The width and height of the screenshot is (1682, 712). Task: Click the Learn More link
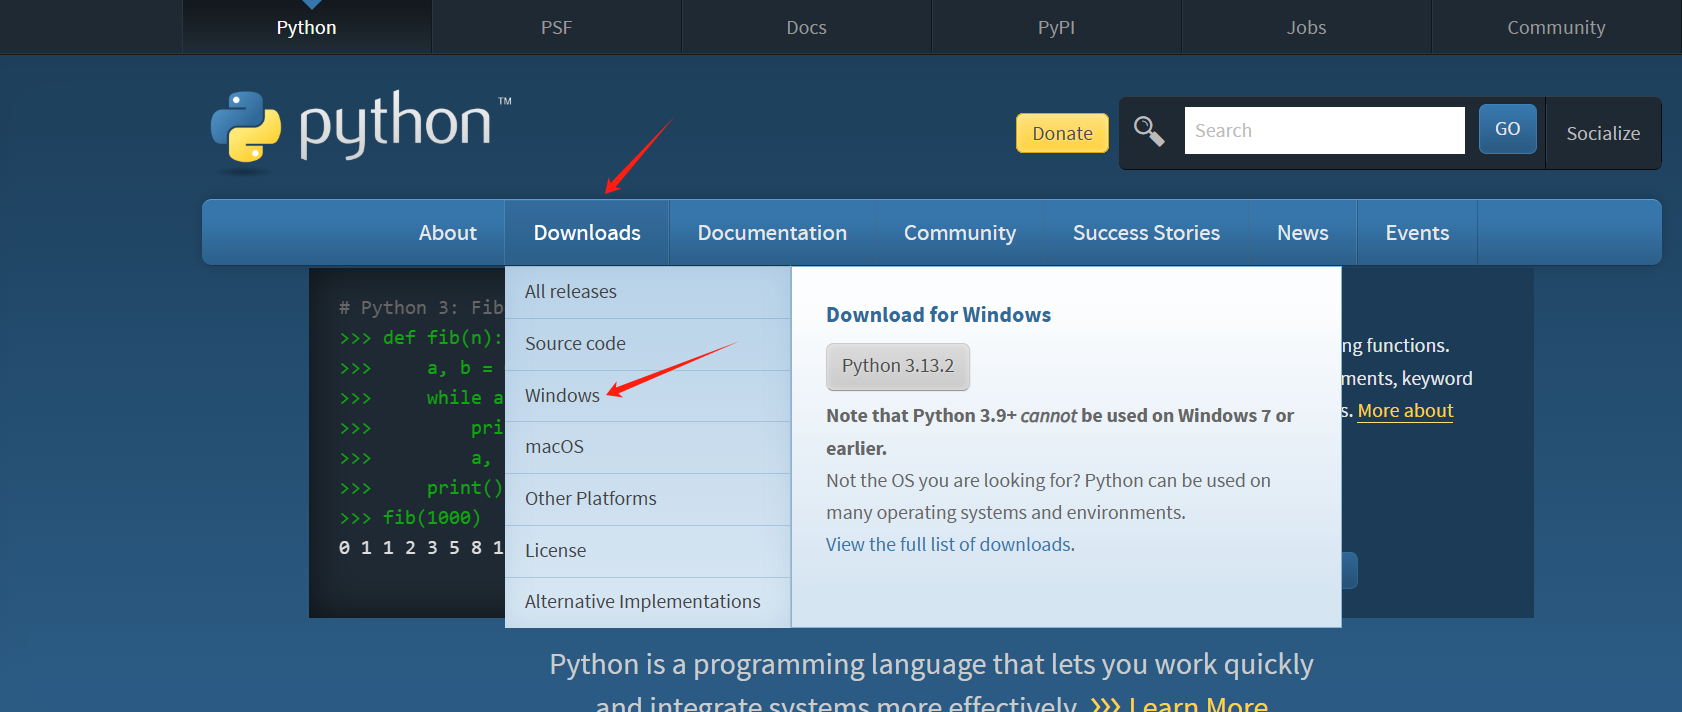click(x=1198, y=704)
